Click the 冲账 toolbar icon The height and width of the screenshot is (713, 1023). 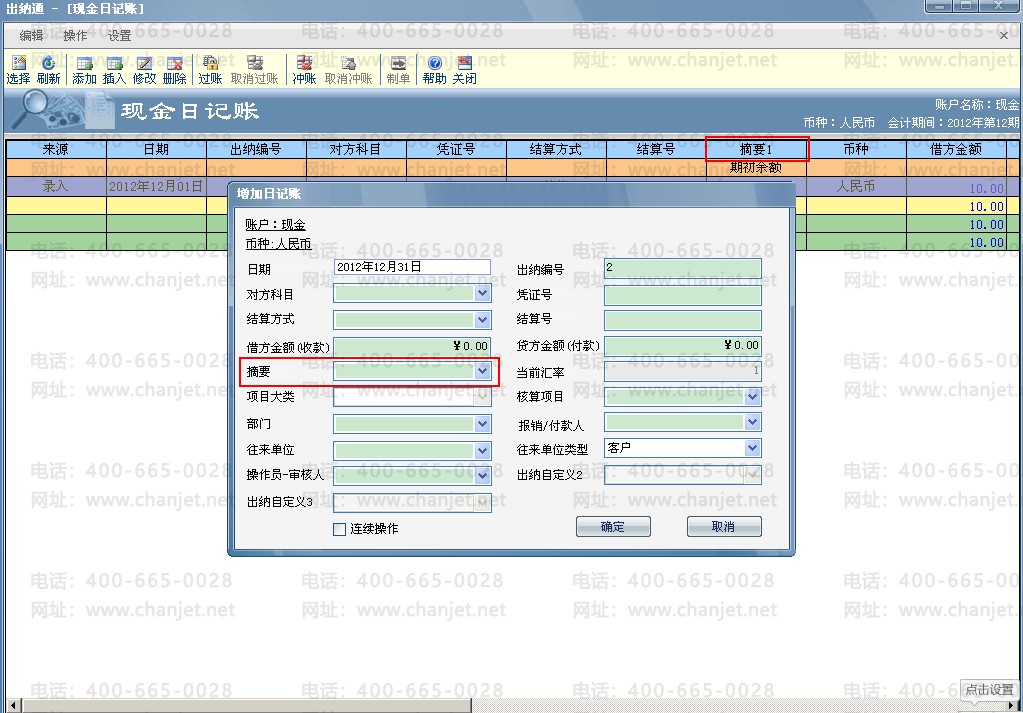coord(304,70)
